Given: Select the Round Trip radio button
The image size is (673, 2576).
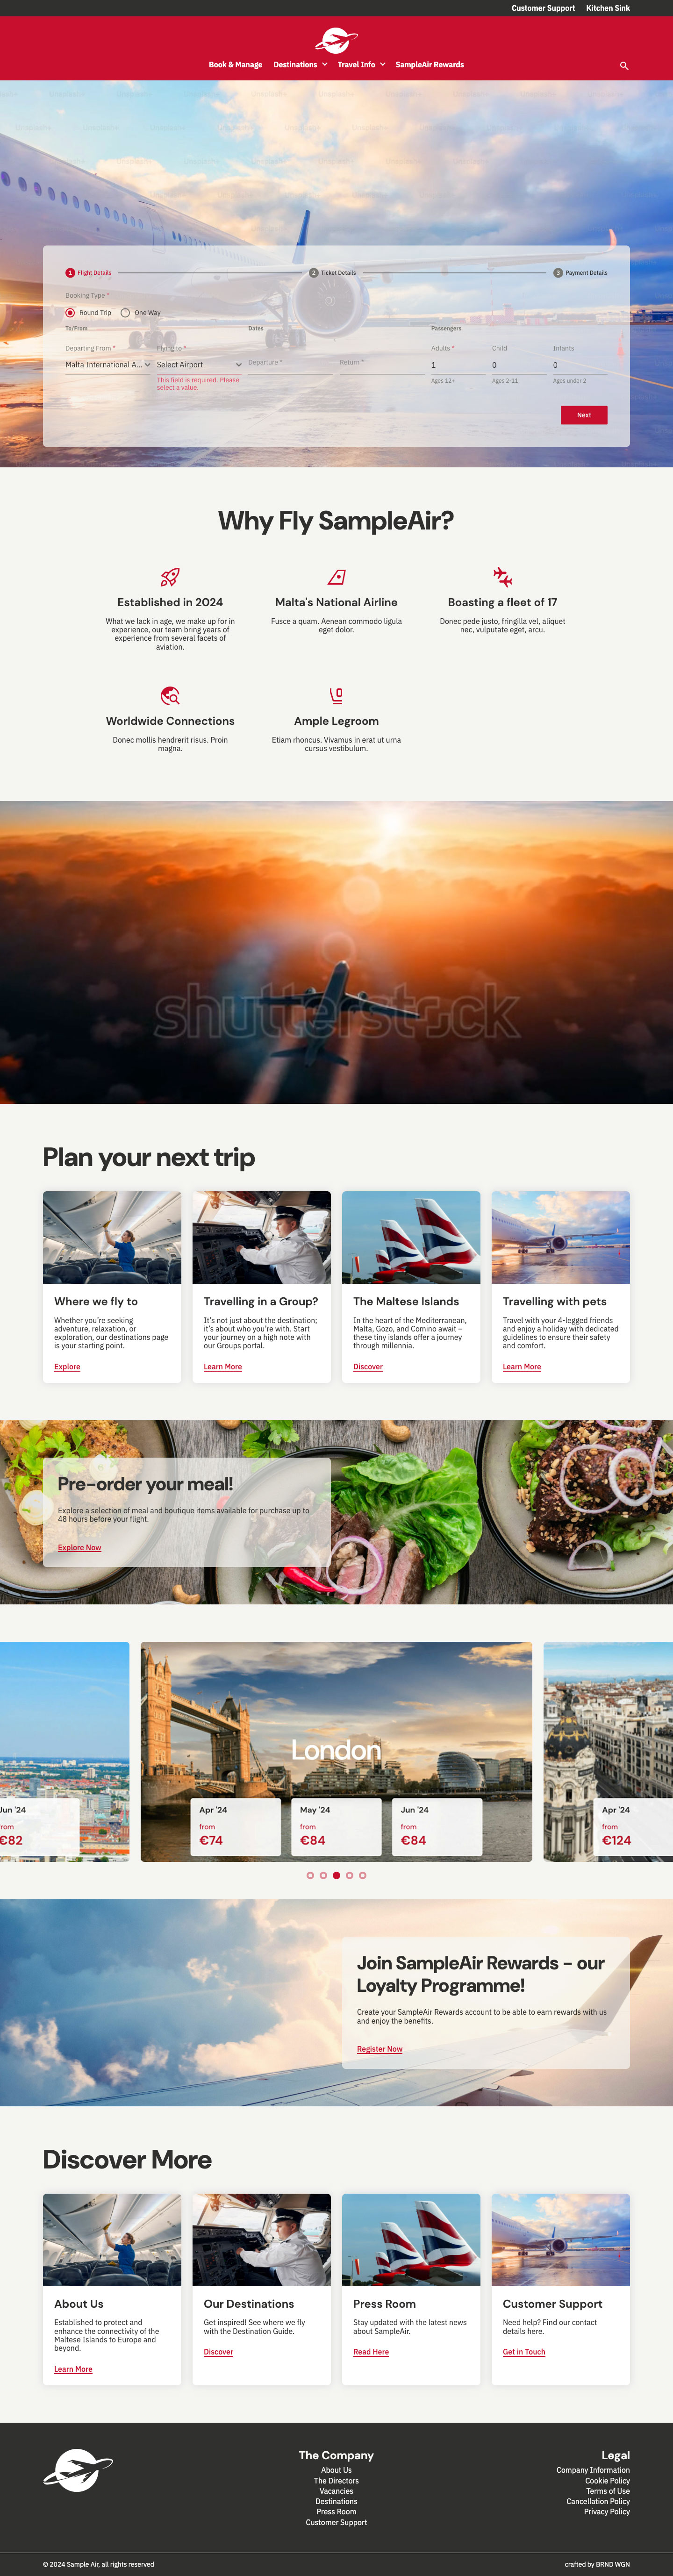Looking at the screenshot, I should (x=70, y=313).
